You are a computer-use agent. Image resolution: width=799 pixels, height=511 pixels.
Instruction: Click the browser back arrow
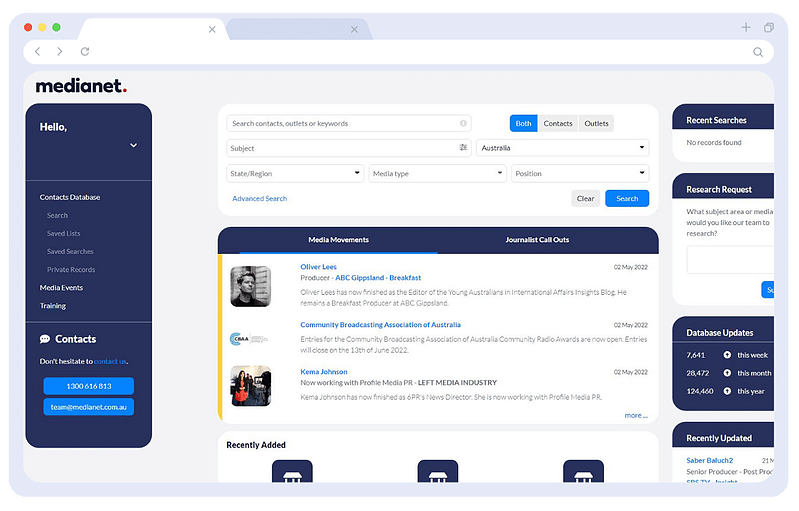pos(38,51)
